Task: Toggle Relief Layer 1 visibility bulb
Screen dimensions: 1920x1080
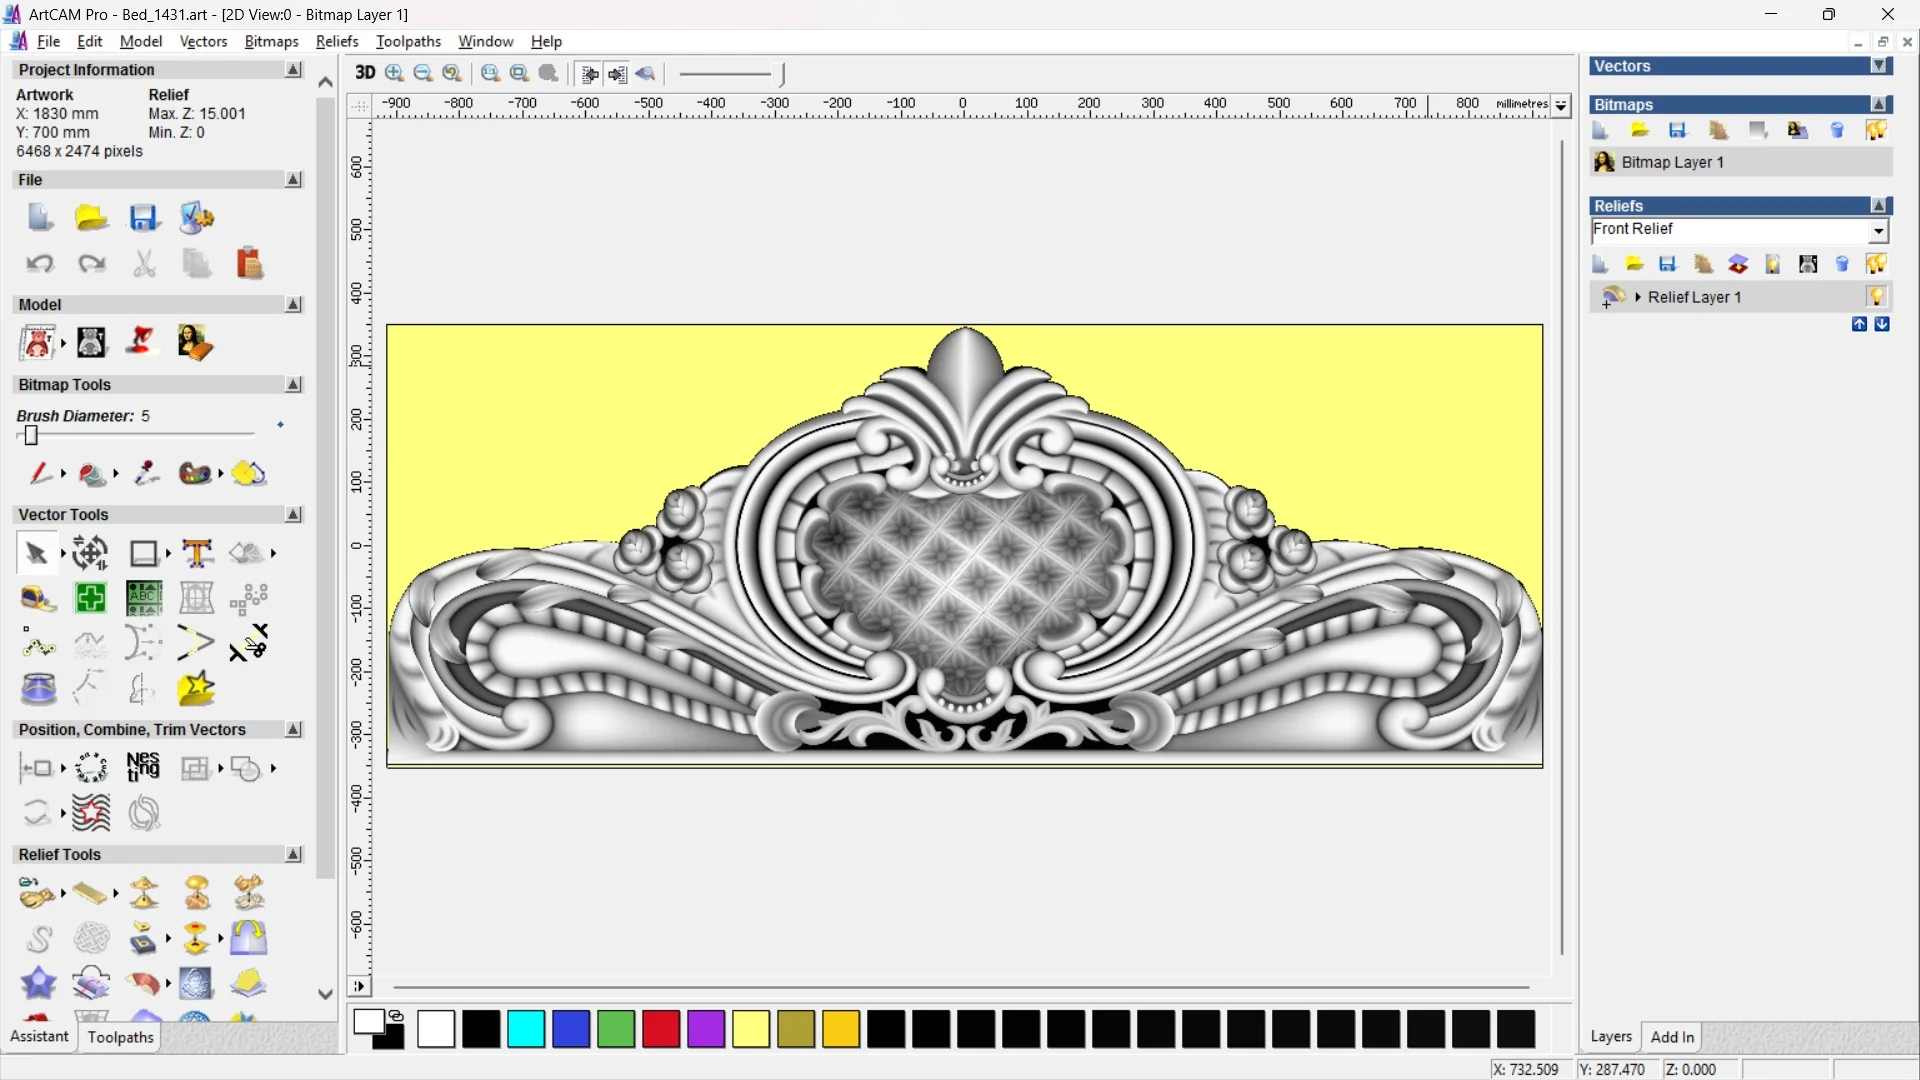Action: click(x=1876, y=297)
